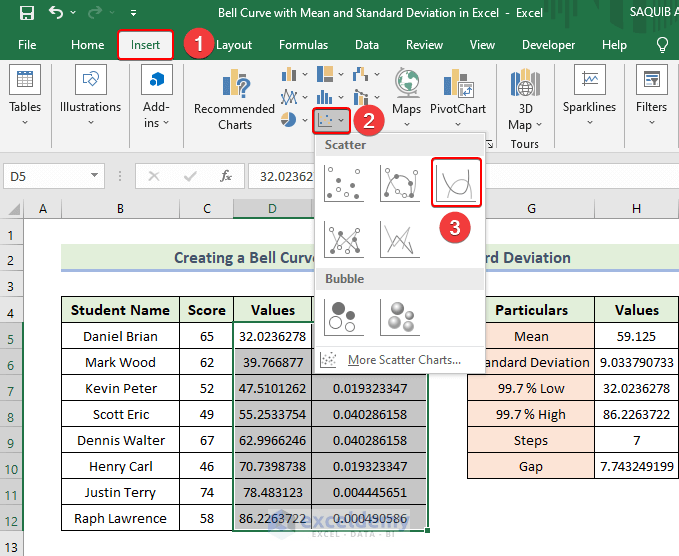Switch to the View tab
The image size is (679, 556).
[482, 45]
